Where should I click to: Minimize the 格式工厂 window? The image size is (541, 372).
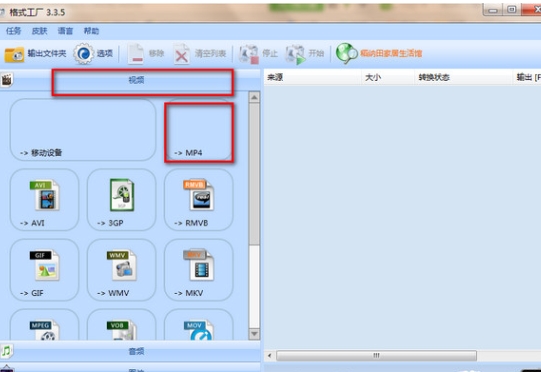click(493, 10)
